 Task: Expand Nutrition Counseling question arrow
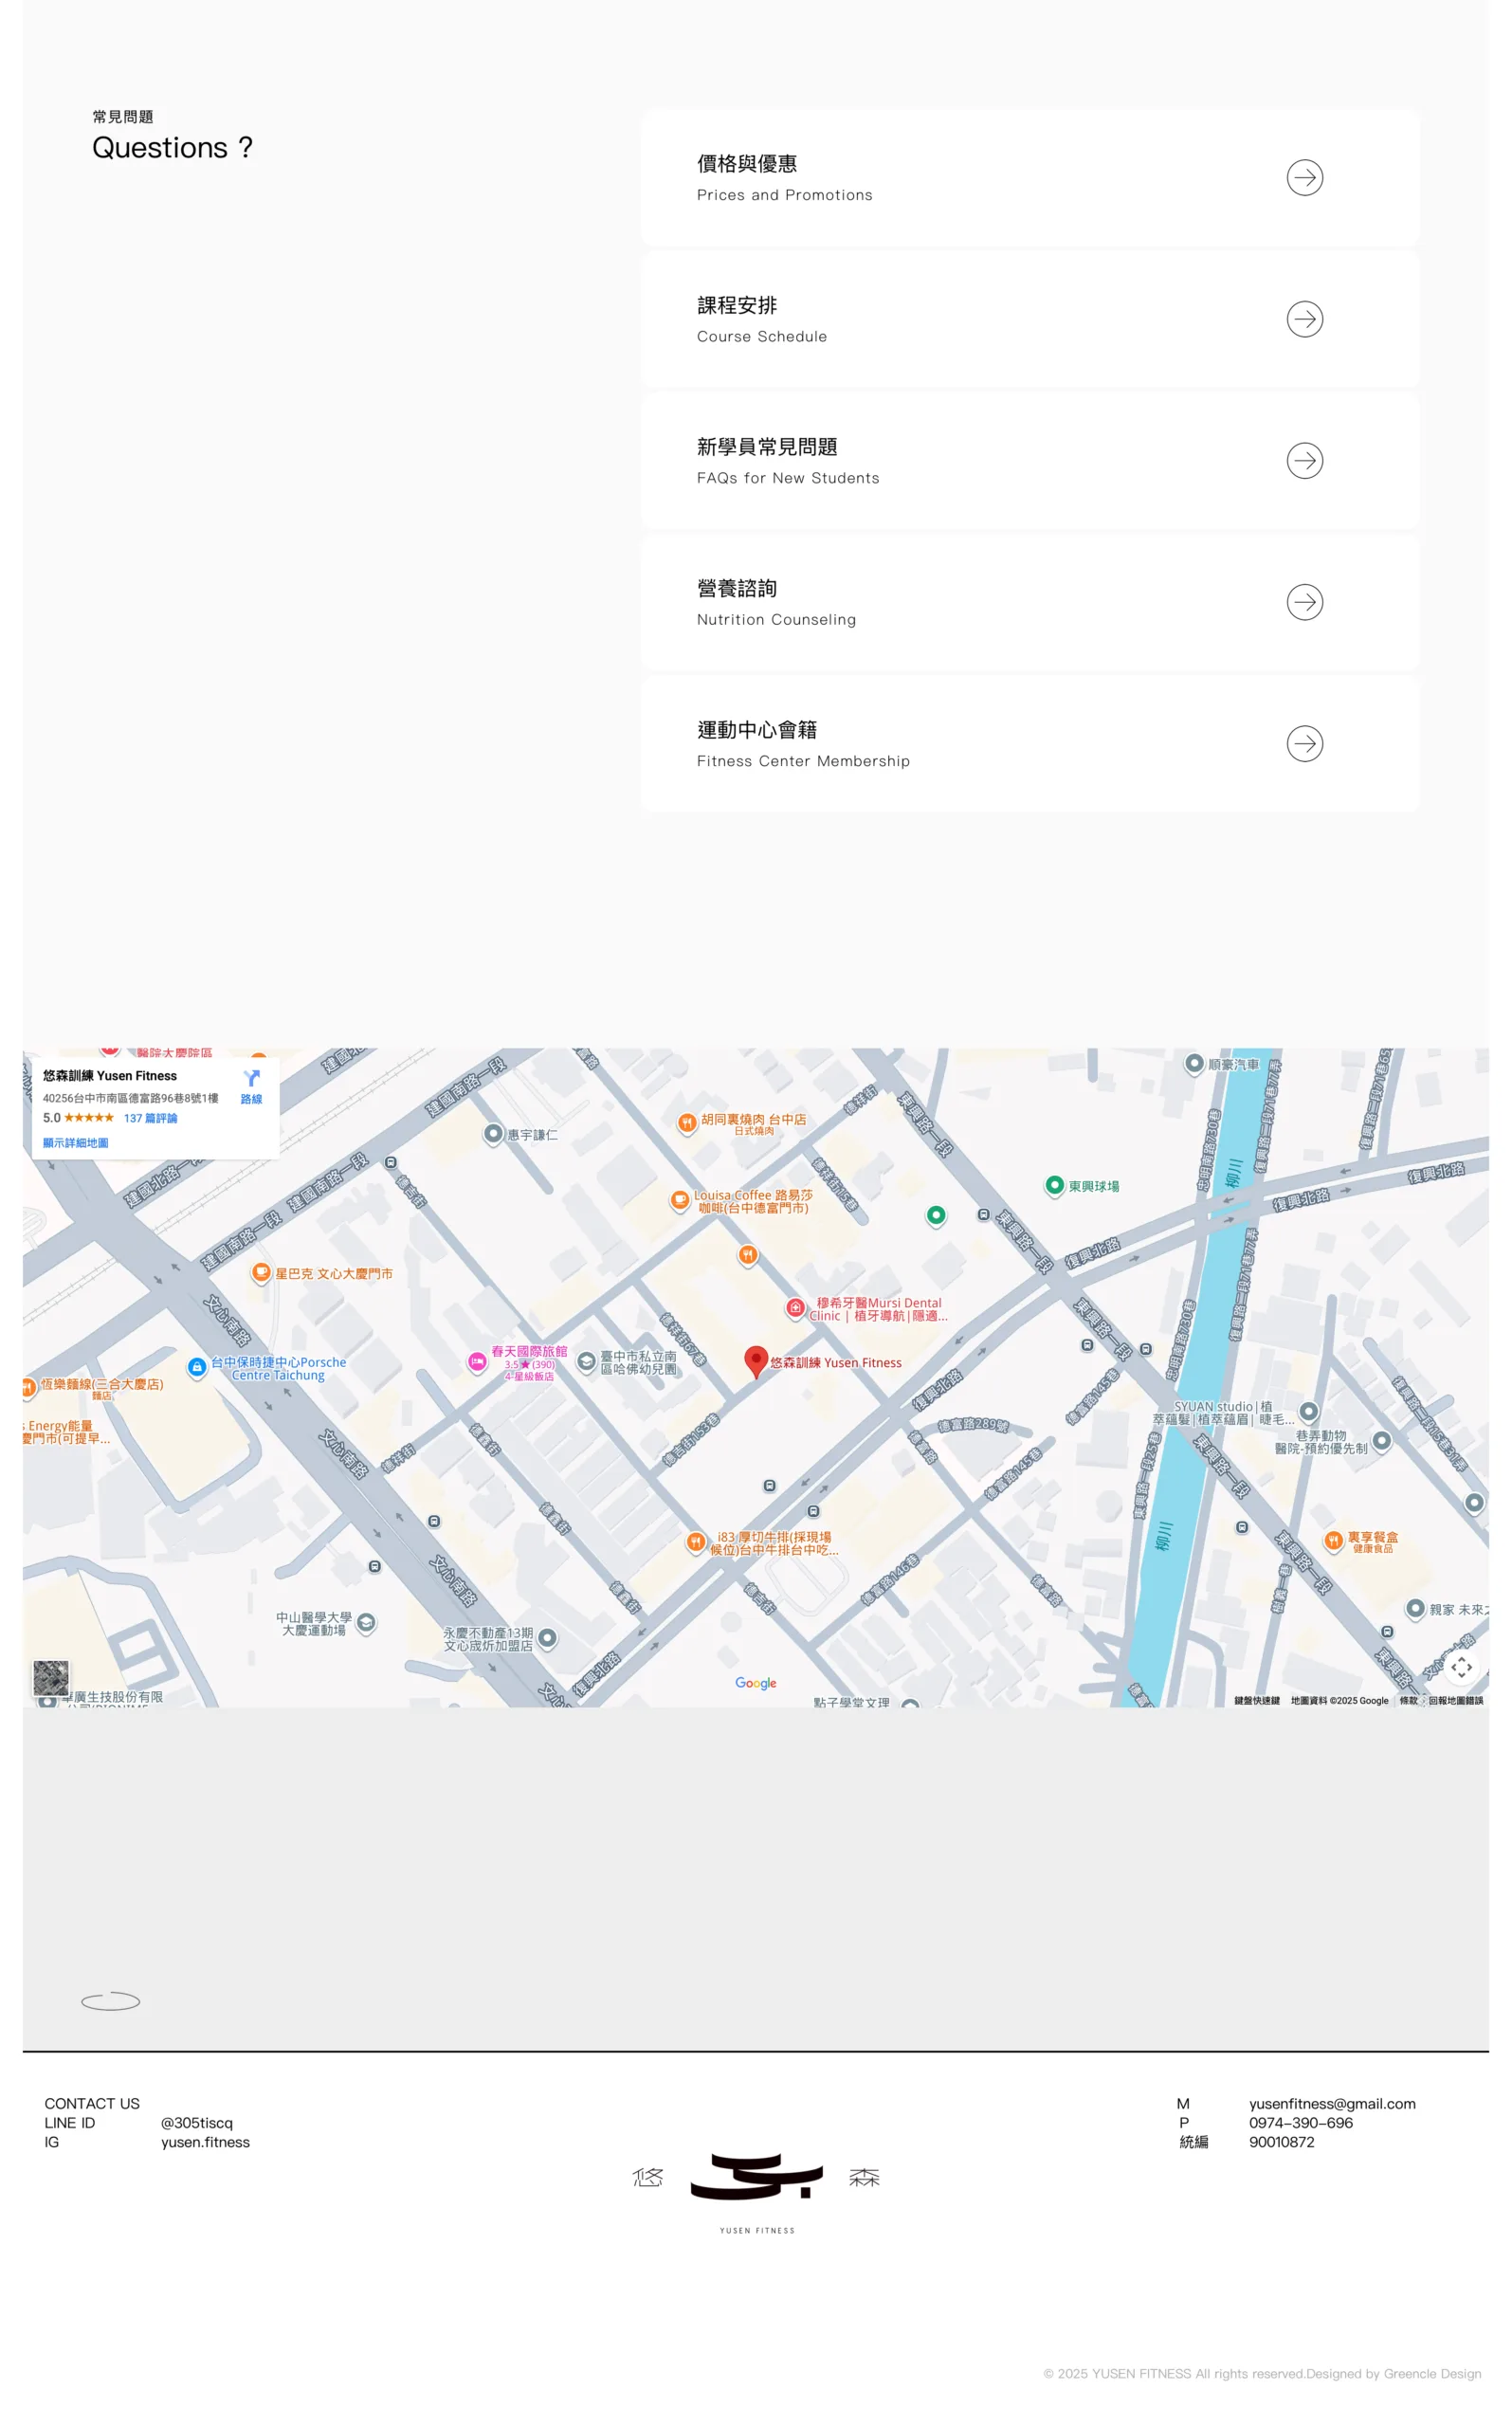[x=1304, y=603]
